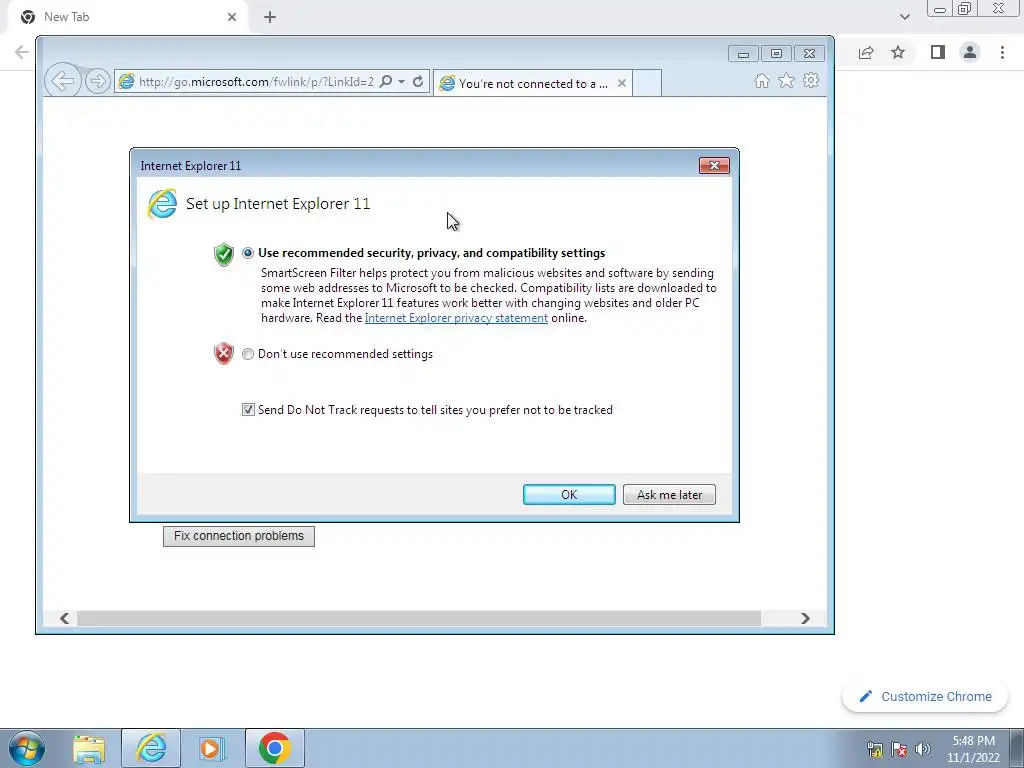
Task: Click Ask me later button
Action: [x=669, y=494]
